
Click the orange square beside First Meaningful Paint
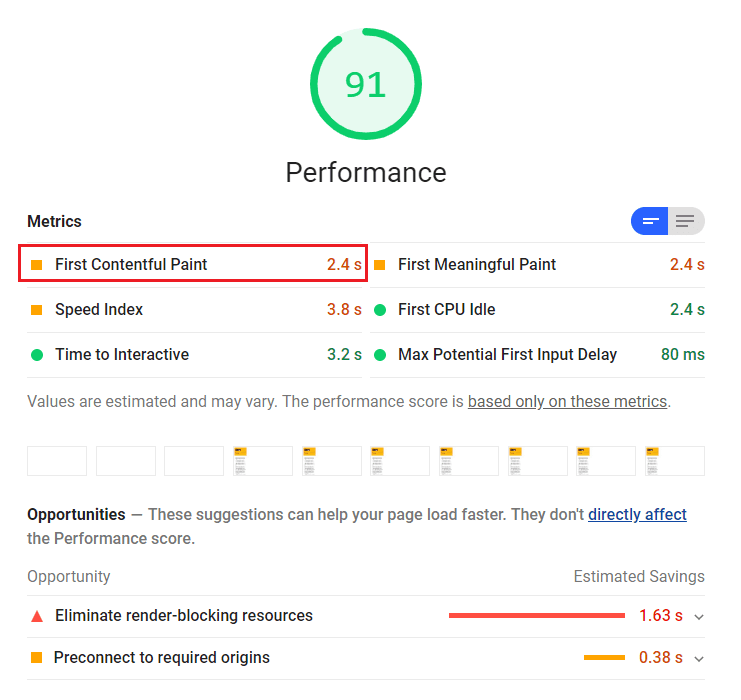380,265
